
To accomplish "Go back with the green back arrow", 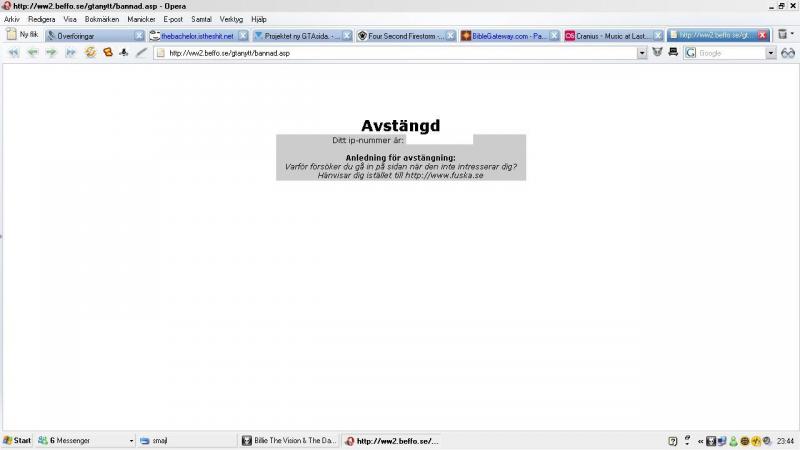I will pos(33,53).
